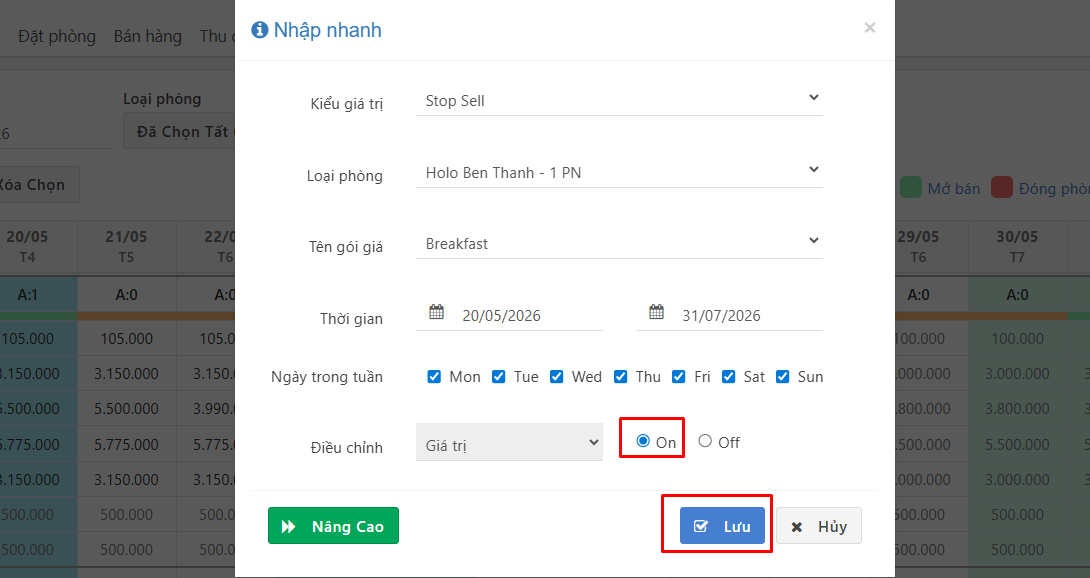Viewport: 1090px width, 578px height.
Task: Click the 21/05 T5 column header
Action: [x=127, y=246]
